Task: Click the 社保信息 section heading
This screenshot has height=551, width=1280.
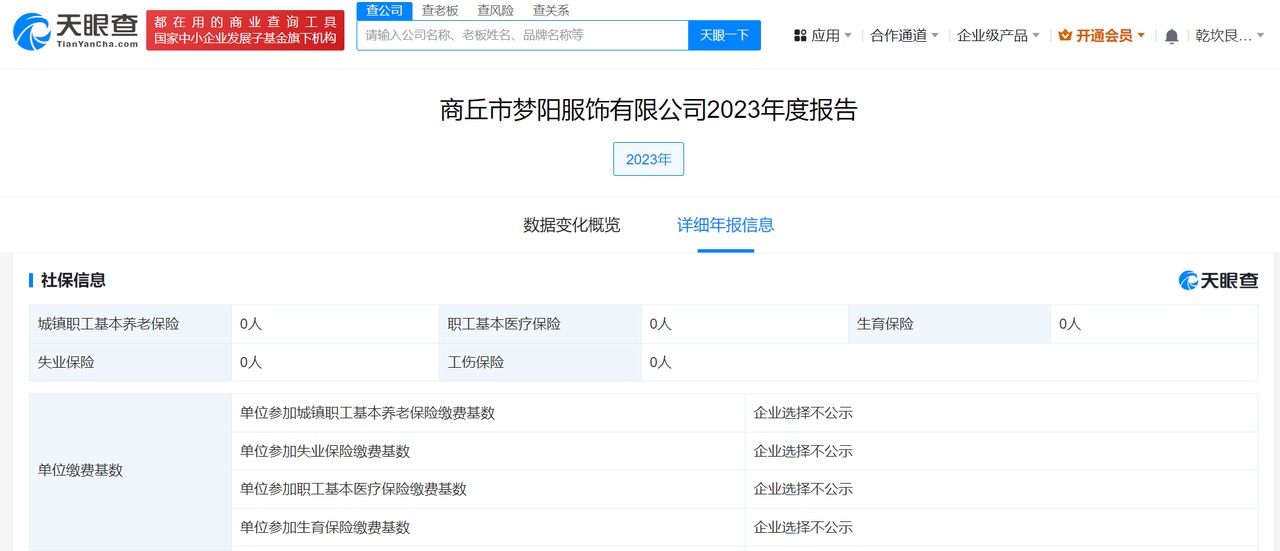Action: [73, 280]
